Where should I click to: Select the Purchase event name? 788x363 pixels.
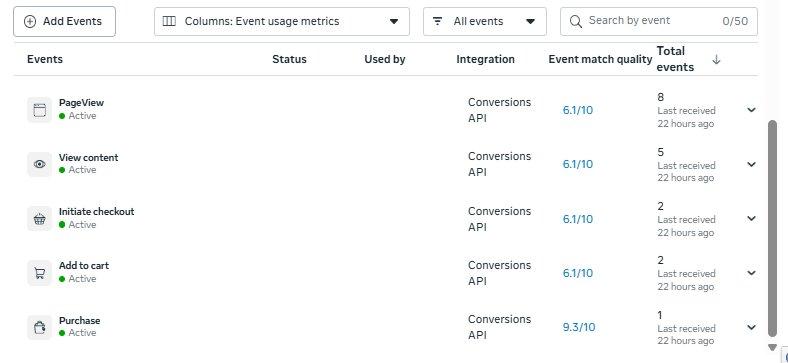click(79, 320)
